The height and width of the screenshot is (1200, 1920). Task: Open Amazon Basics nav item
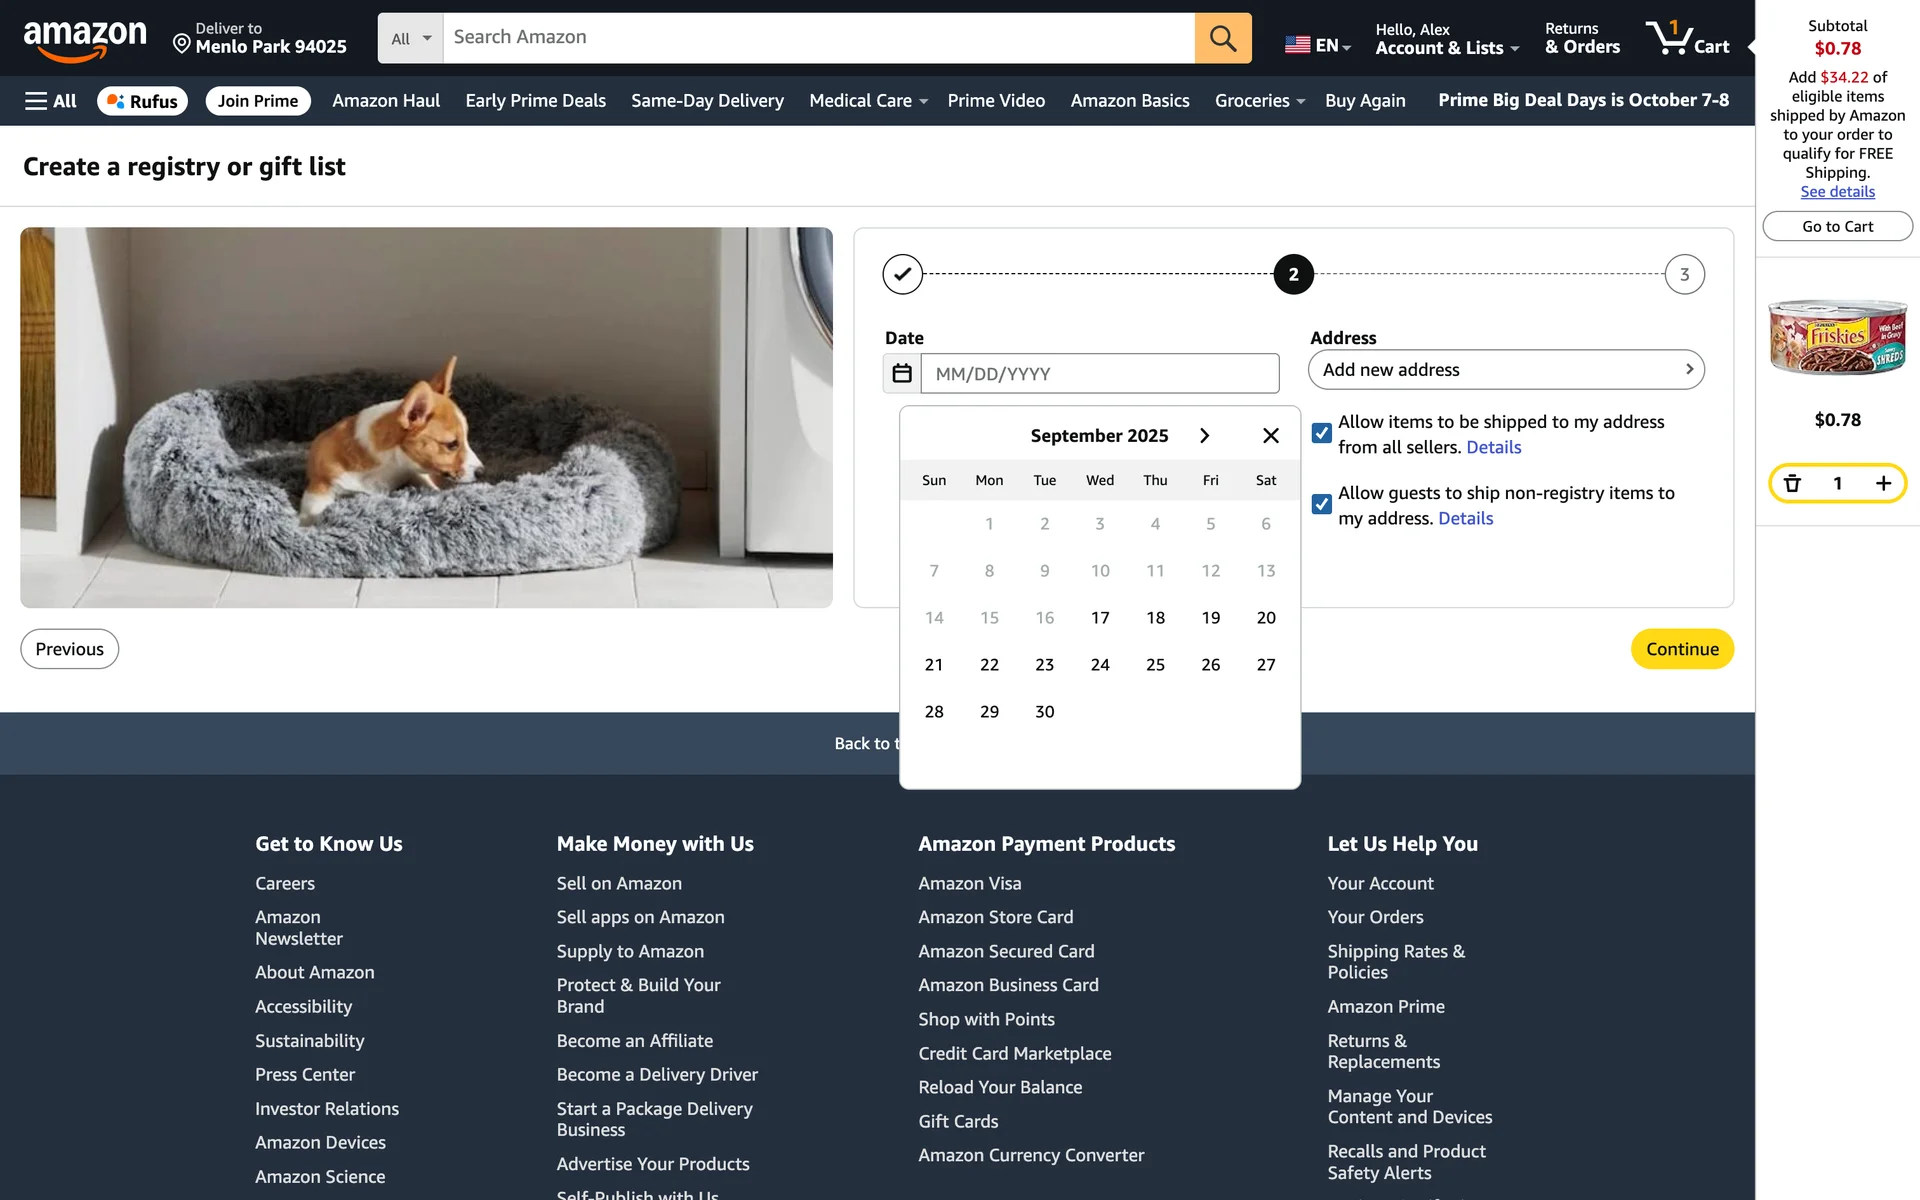1129,101
